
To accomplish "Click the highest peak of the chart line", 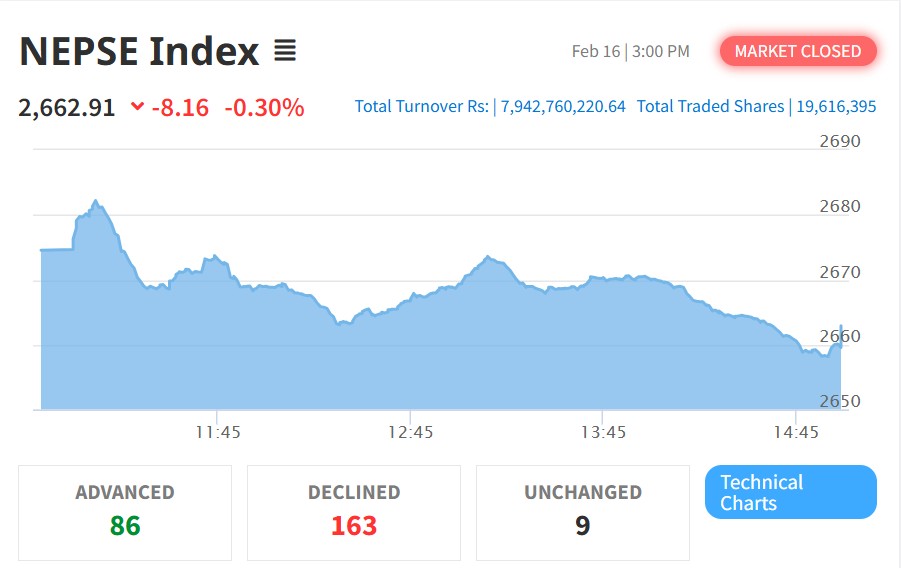I will [95, 201].
